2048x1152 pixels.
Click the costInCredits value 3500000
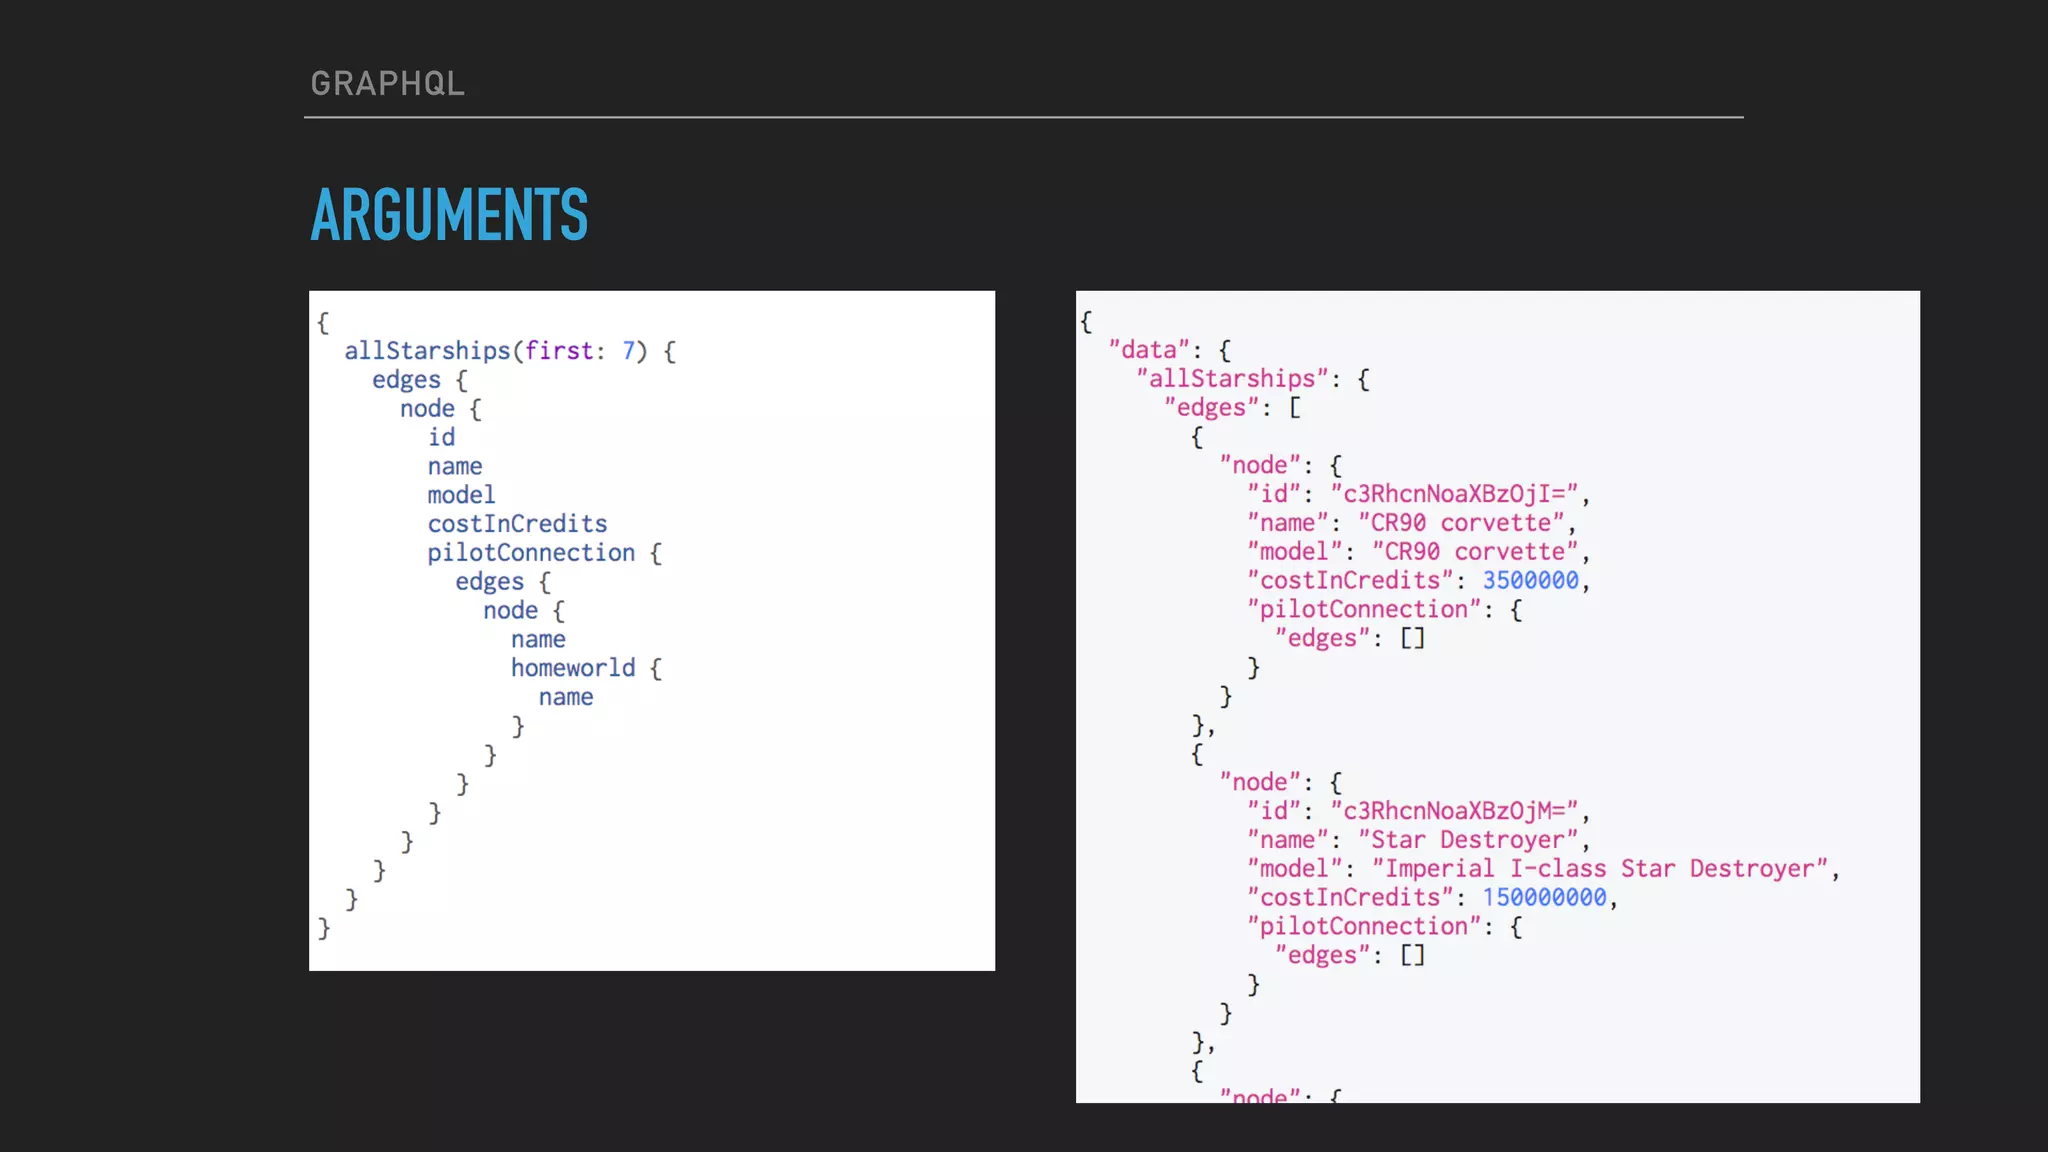[1530, 581]
